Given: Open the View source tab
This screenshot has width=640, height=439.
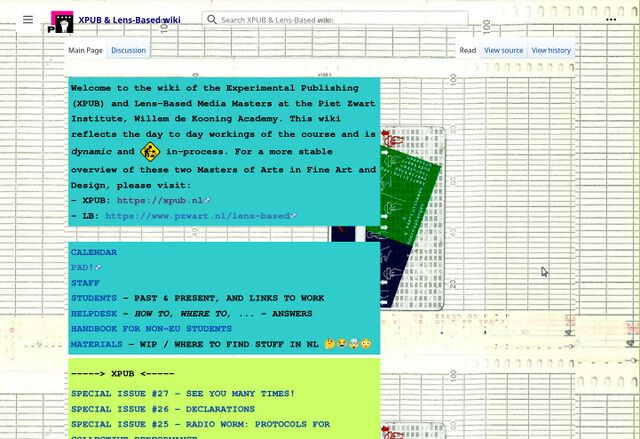Looking at the screenshot, I should (x=503, y=50).
